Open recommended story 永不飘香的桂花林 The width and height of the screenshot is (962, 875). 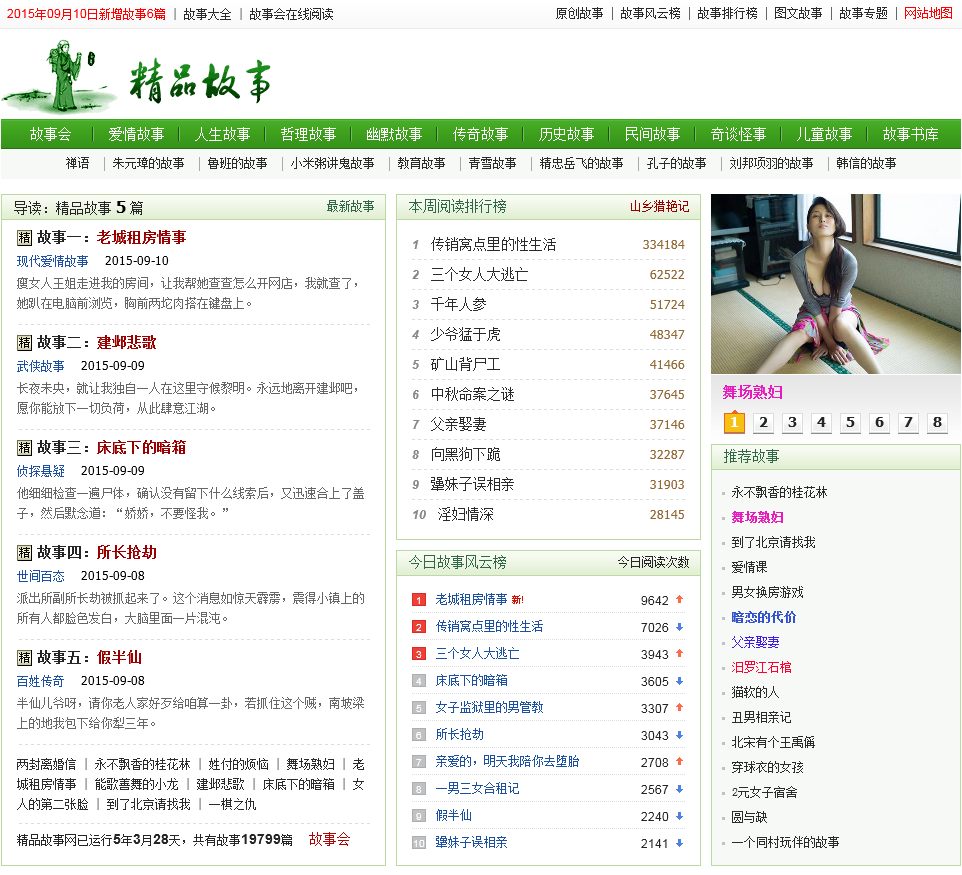779,493
